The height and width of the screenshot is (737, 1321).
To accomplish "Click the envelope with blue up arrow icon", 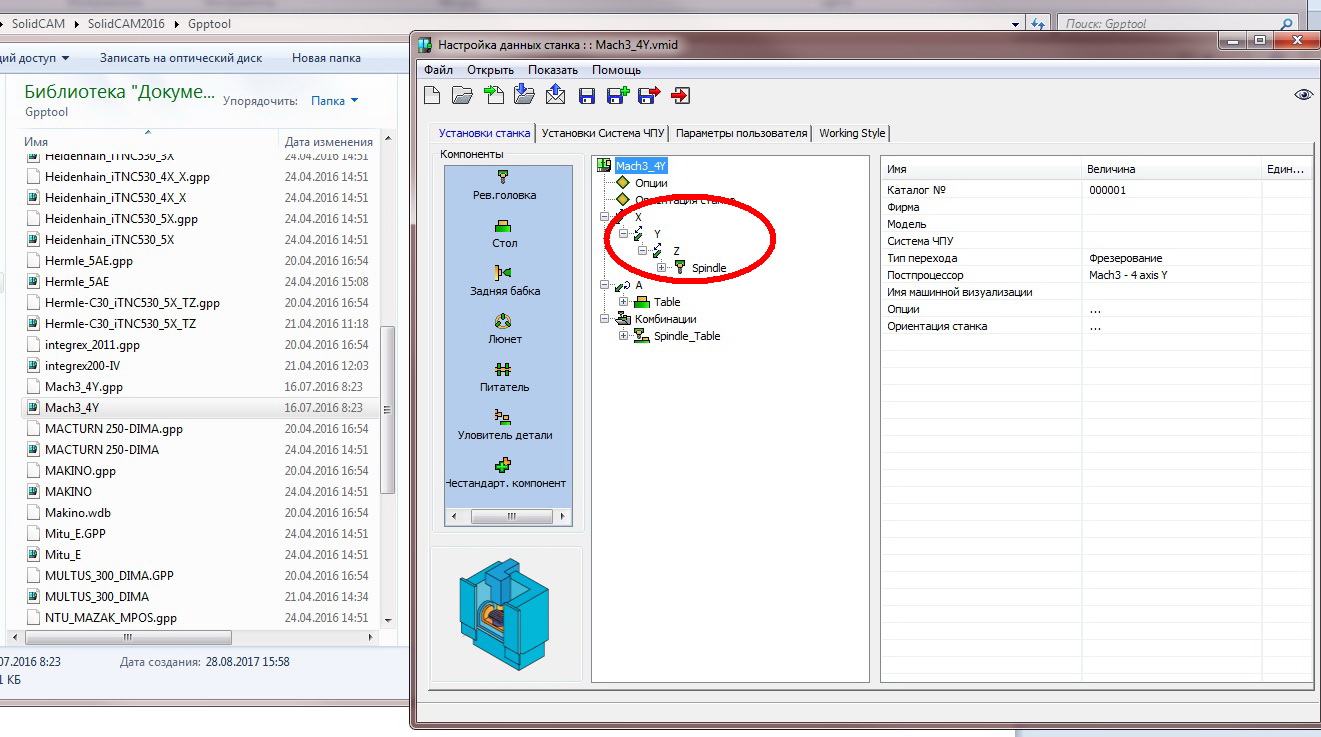I will [556, 95].
